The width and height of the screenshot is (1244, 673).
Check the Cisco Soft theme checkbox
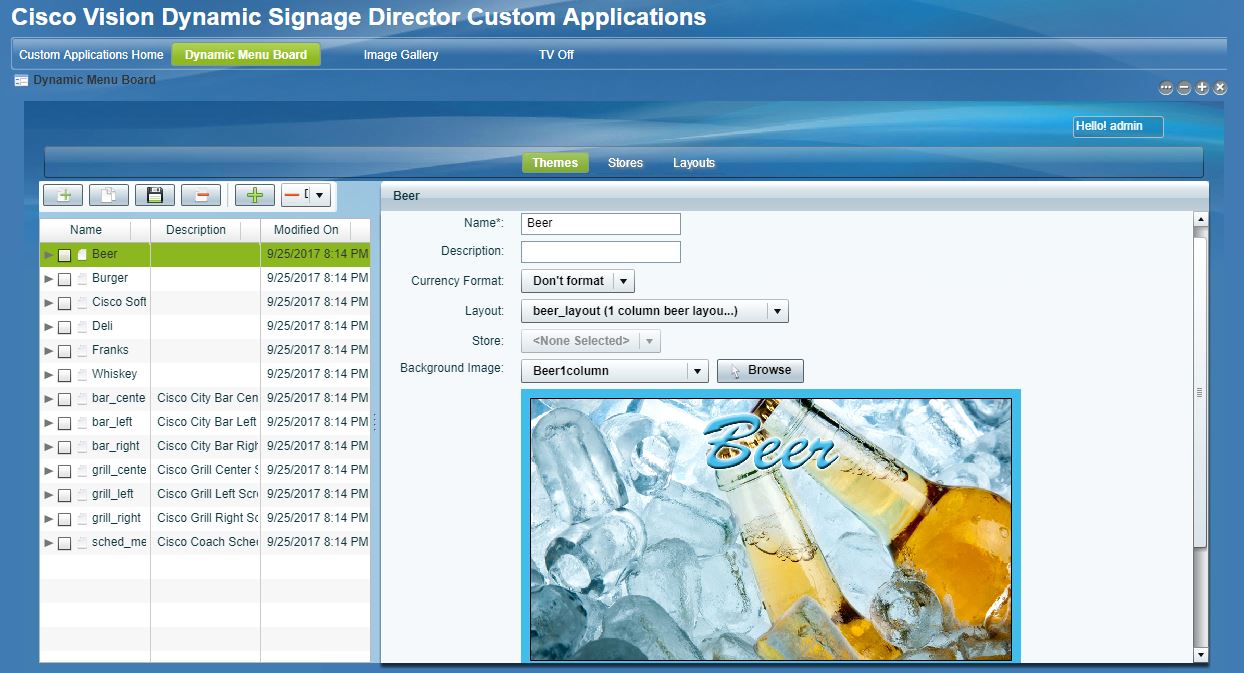point(64,303)
